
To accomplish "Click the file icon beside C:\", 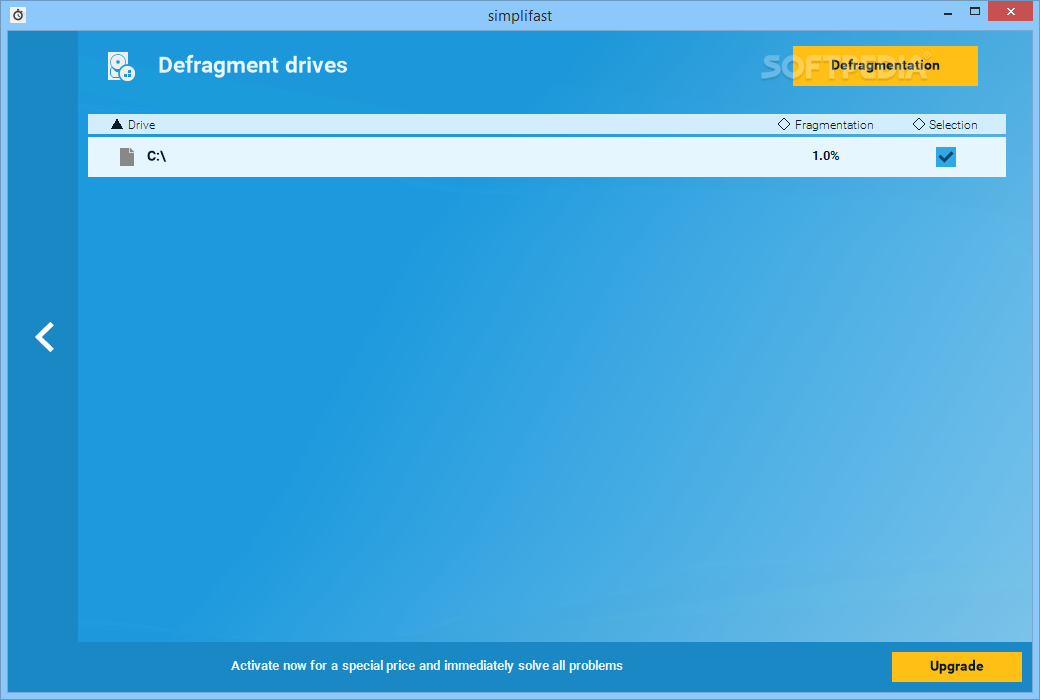I will coord(127,157).
